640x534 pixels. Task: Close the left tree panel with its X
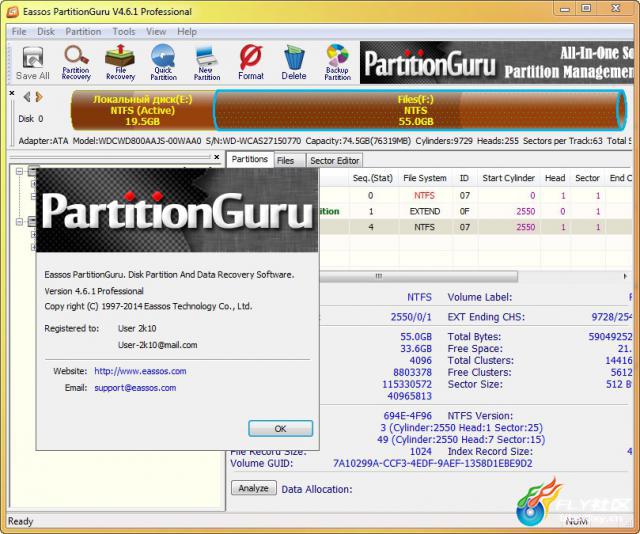tap(217, 157)
